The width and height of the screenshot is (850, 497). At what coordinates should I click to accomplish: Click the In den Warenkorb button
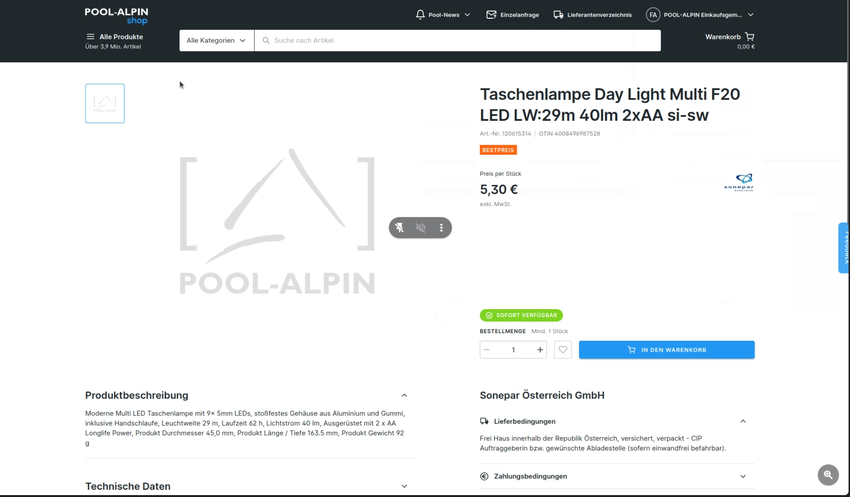666,350
